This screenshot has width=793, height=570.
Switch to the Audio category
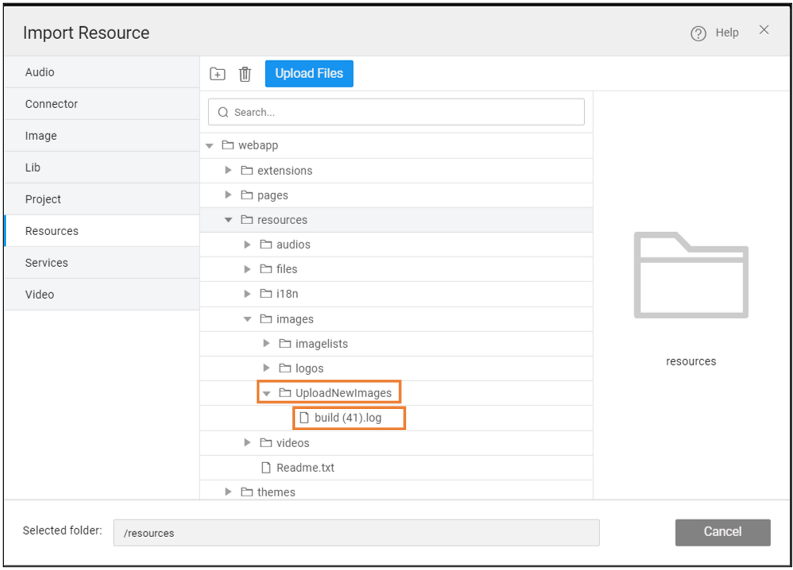coord(40,72)
